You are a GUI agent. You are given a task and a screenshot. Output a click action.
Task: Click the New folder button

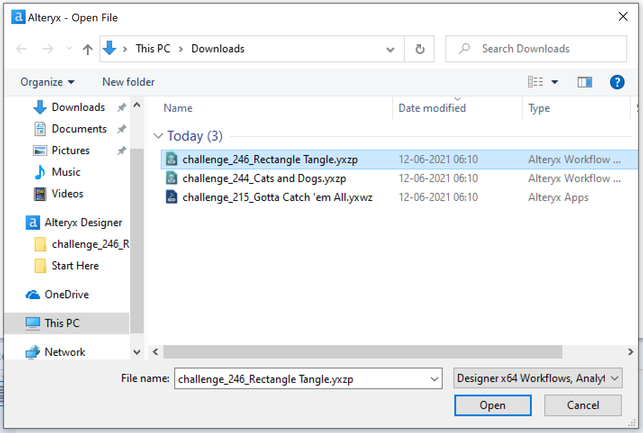pyautogui.click(x=128, y=82)
